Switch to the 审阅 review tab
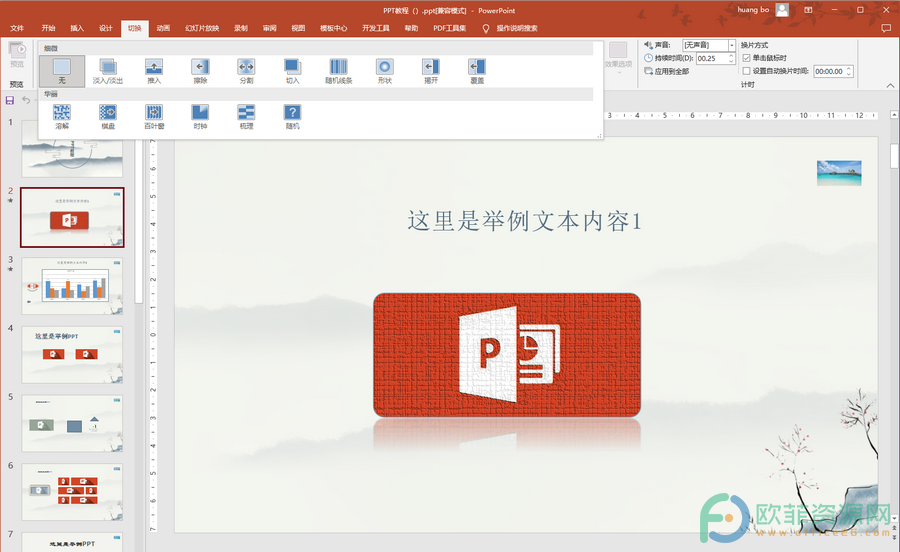Image resolution: width=900 pixels, height=552 pixels. [270, 28]
